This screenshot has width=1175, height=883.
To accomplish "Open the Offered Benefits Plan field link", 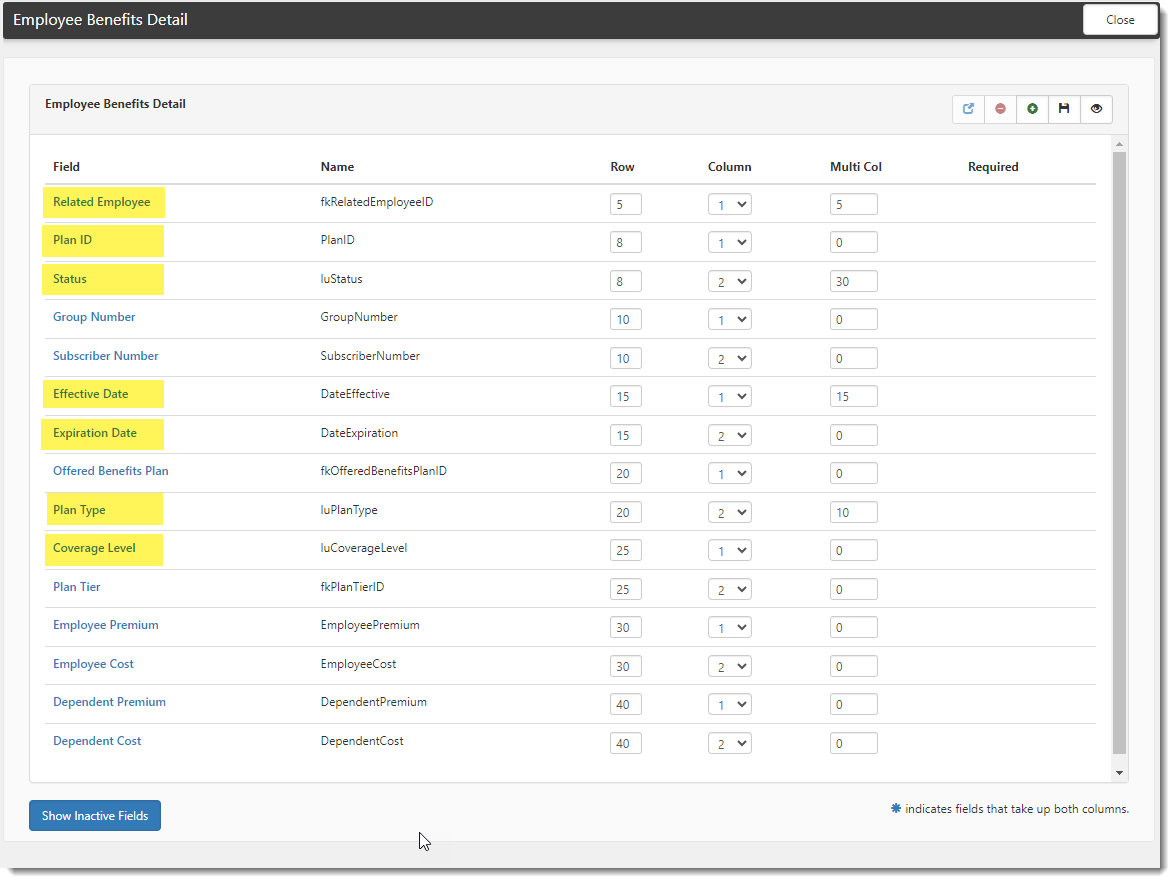I will [x=110, y=471].
